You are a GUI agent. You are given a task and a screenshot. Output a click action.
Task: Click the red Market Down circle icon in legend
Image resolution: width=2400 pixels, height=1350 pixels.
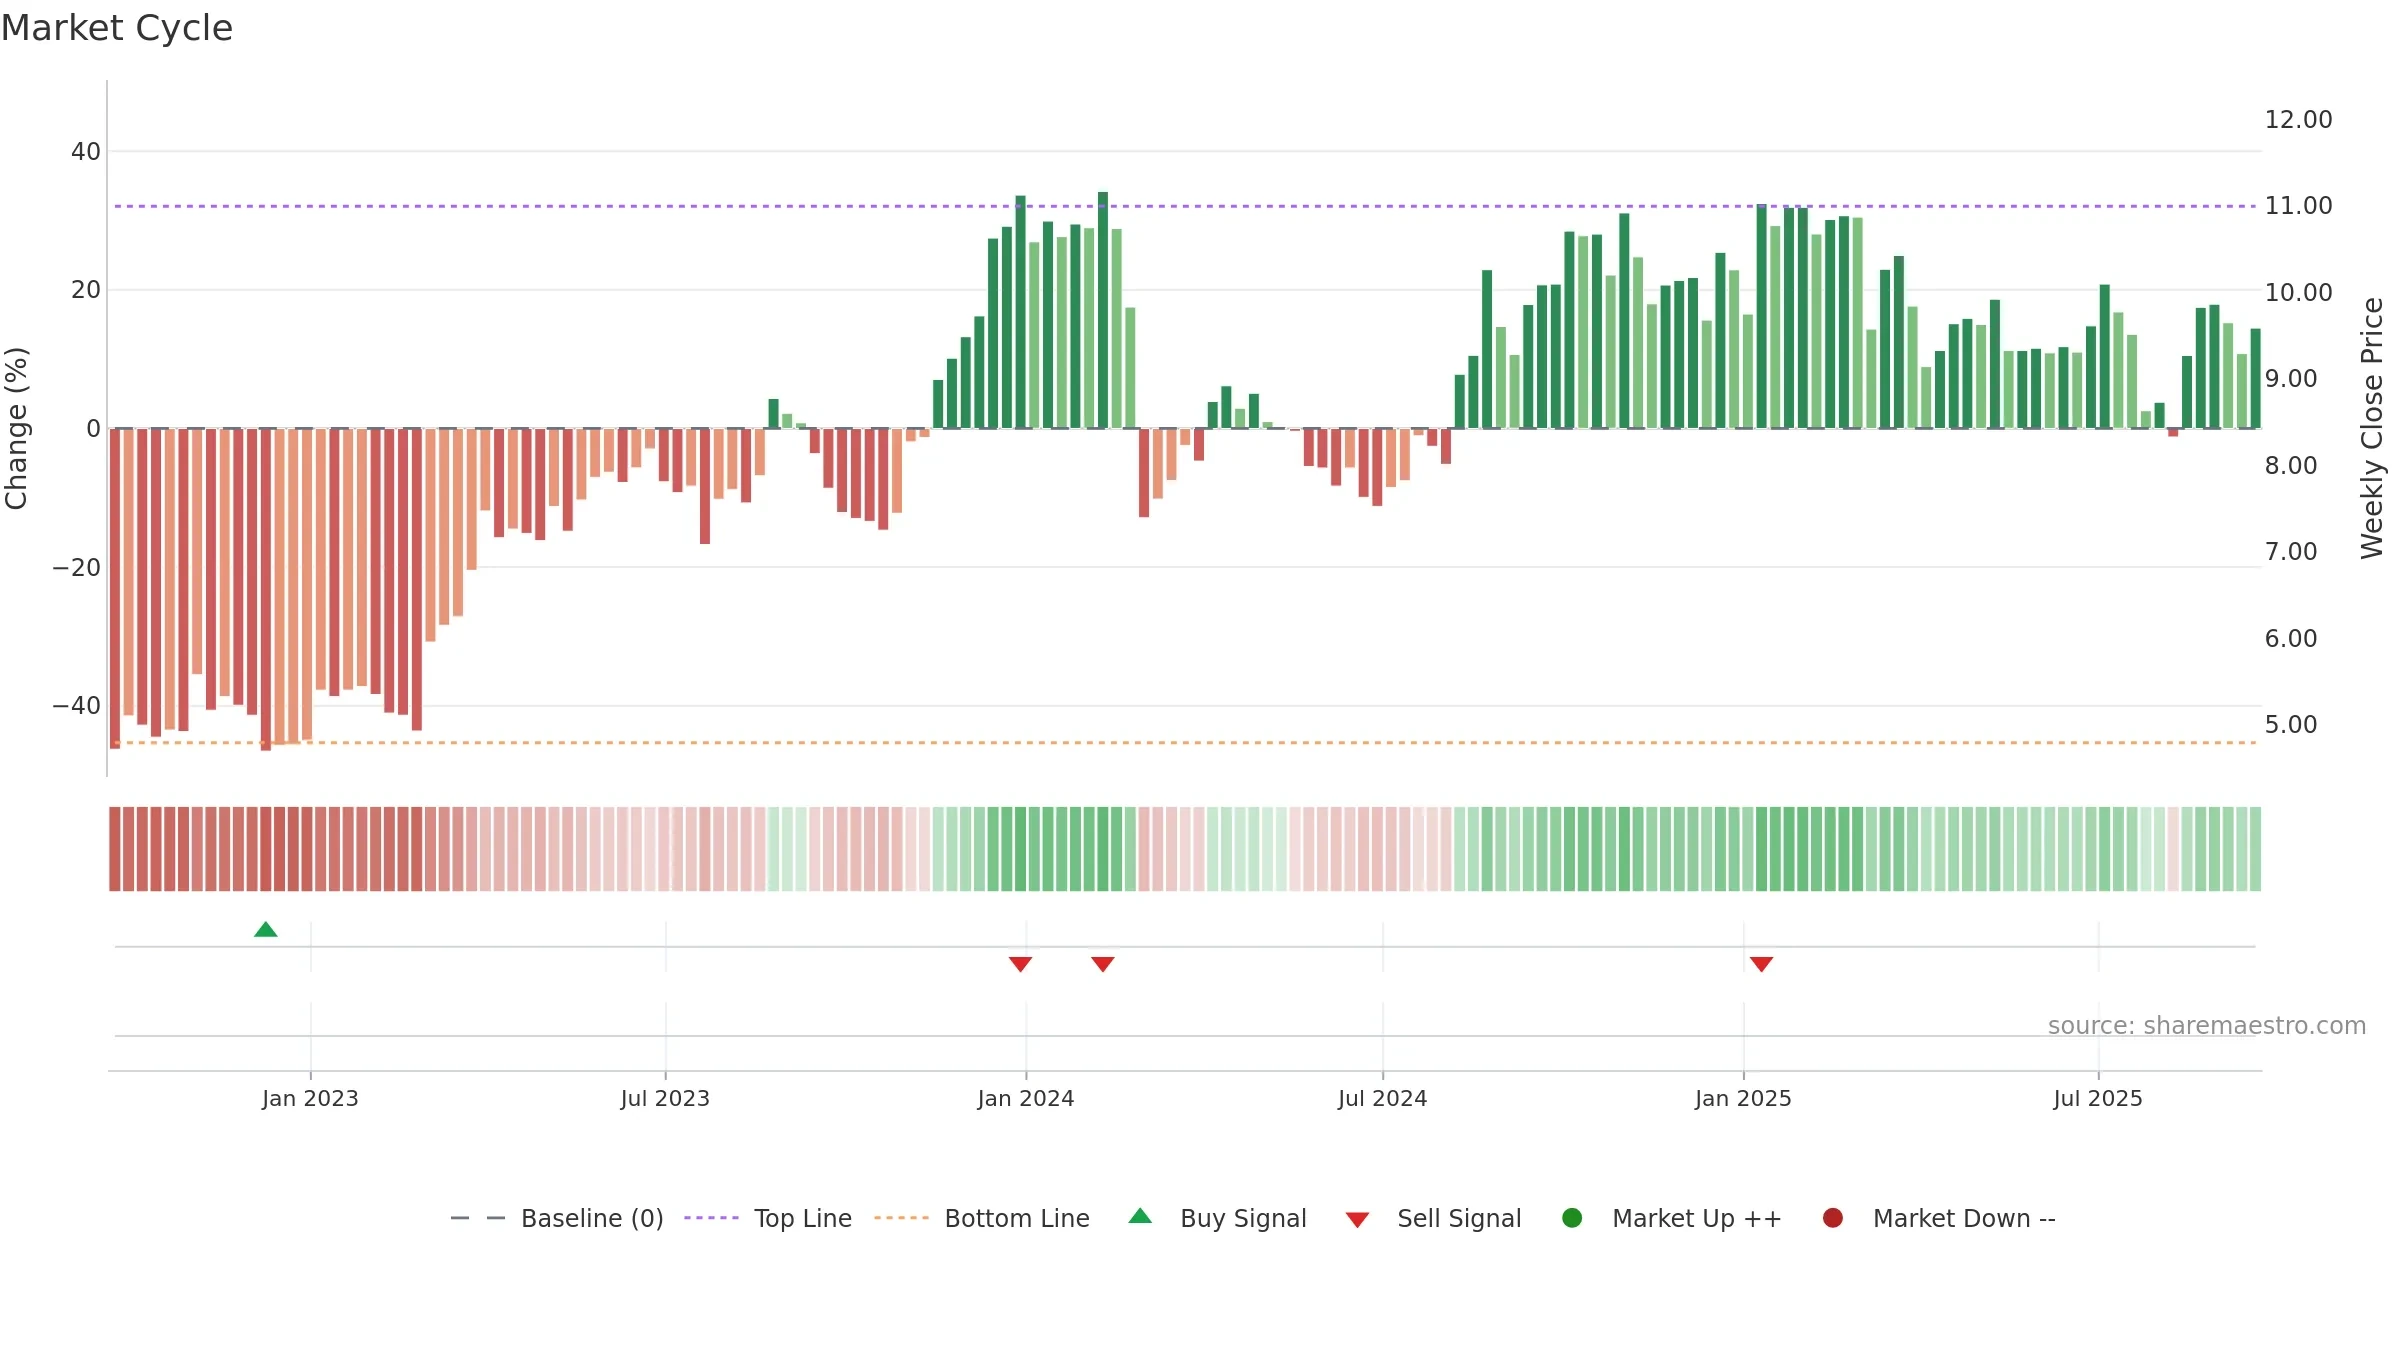1833,1218
